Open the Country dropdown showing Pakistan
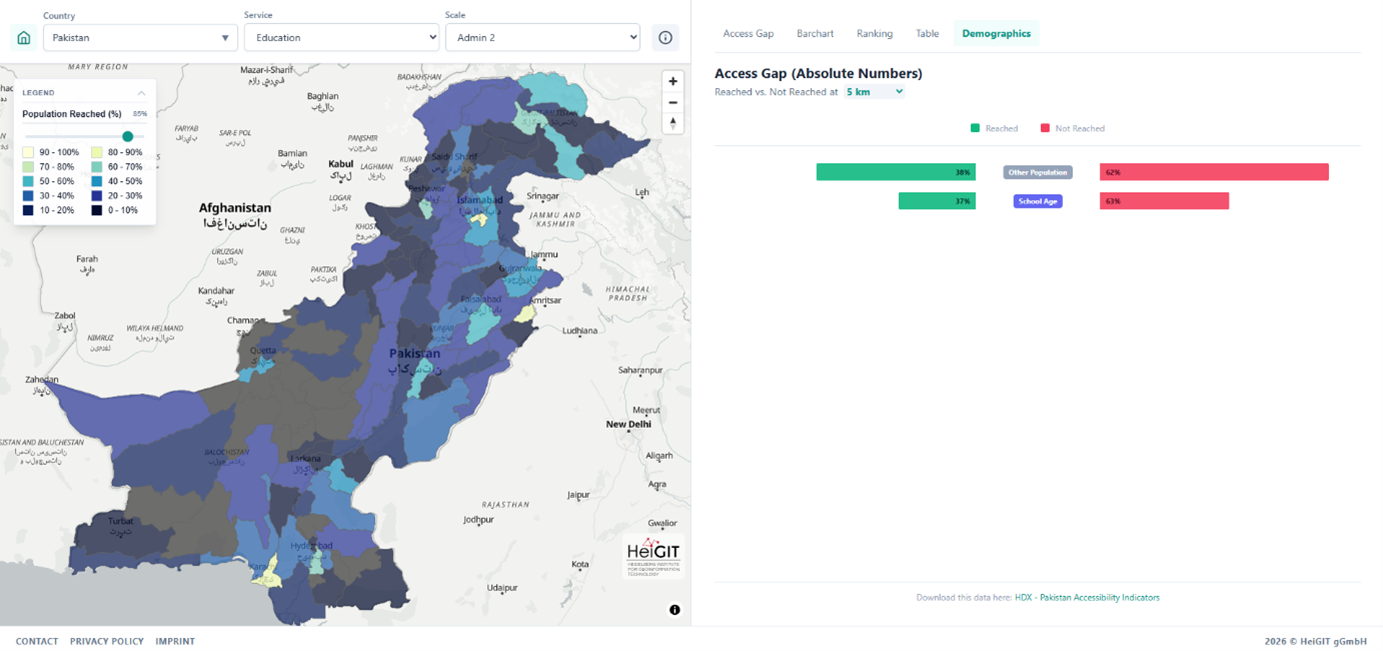The height and width of the screenshot is (651, 1383). coord(140,38)
